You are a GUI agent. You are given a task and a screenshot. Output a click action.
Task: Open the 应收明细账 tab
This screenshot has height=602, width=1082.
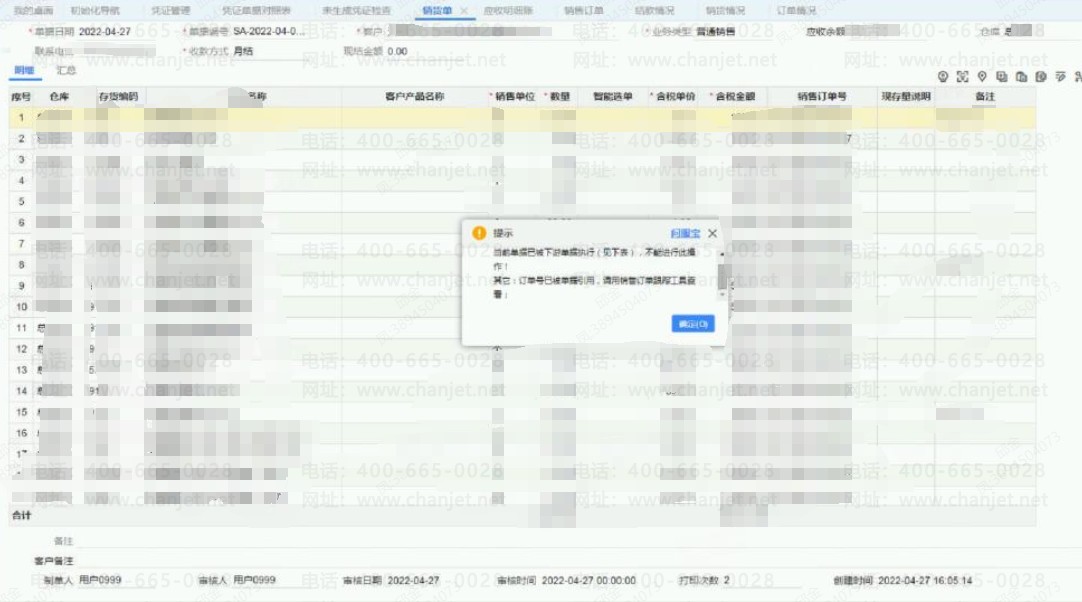pos(508,10)
